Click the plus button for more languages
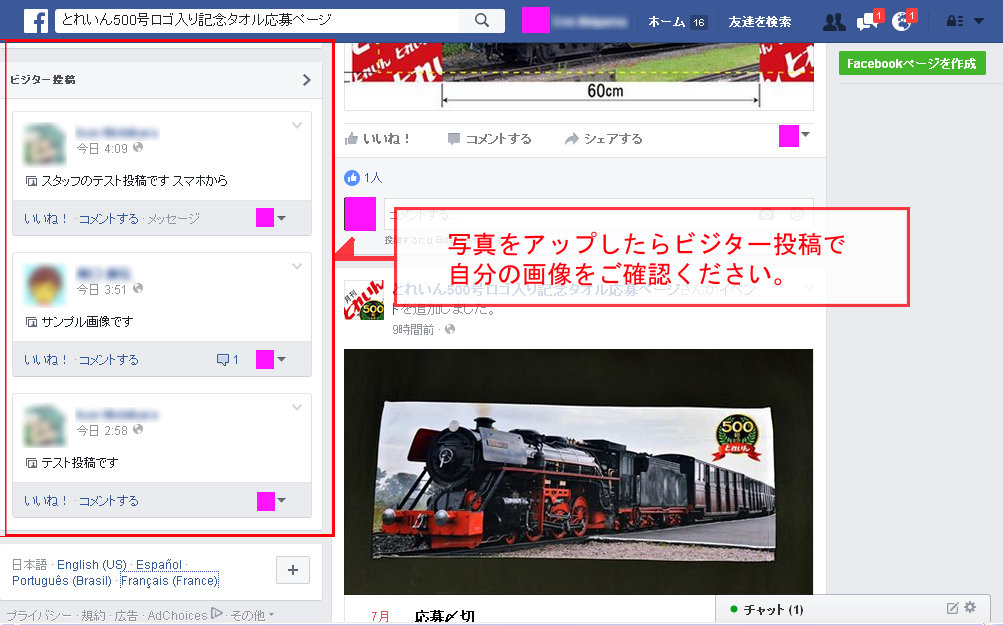This screenshot has height=625, width=1003. tap(293, 570)
